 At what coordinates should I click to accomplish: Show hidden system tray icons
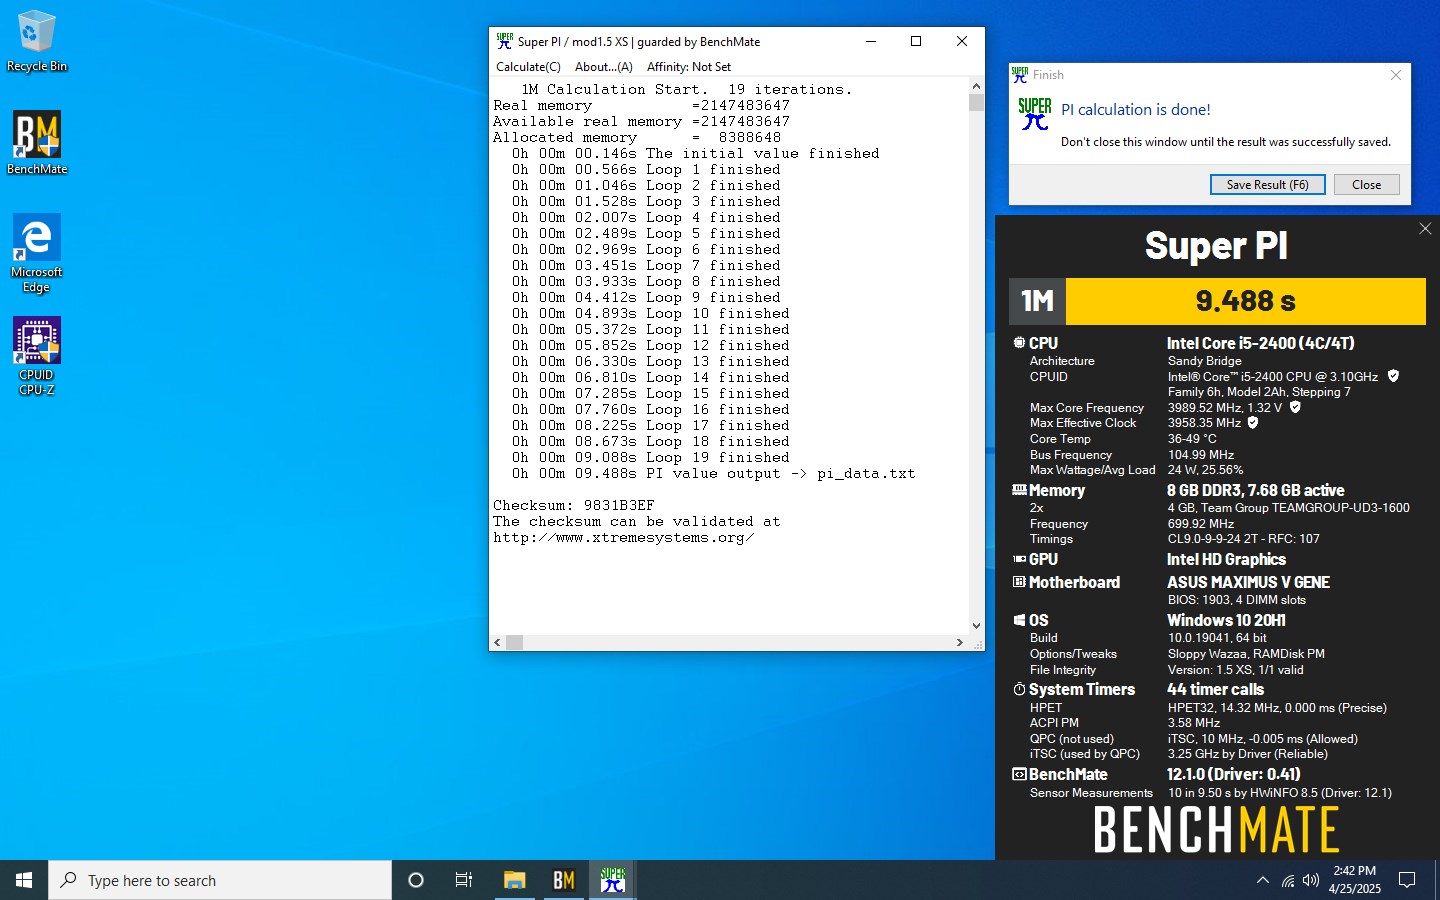(1262, 880)
